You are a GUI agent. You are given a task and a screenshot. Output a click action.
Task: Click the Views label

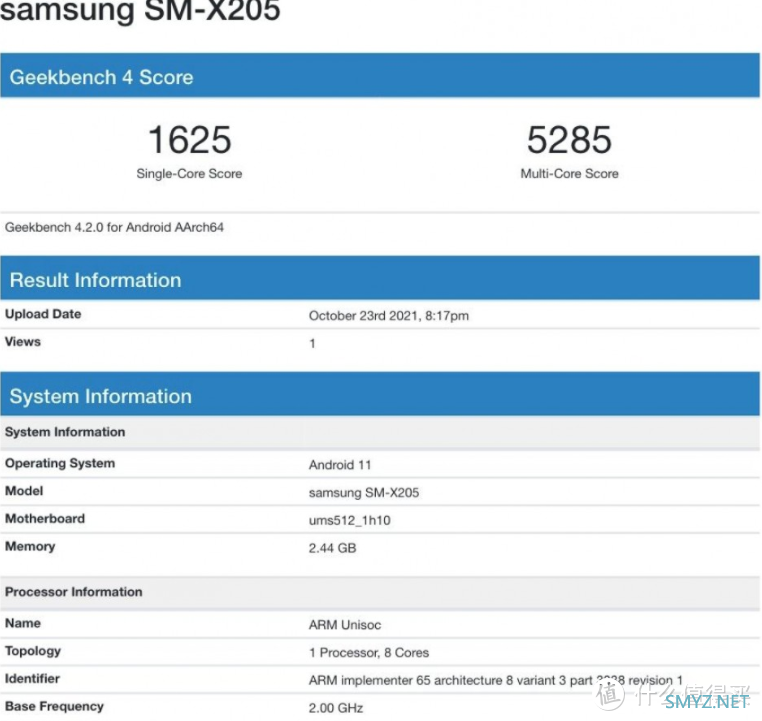click(x=23, y=342)
